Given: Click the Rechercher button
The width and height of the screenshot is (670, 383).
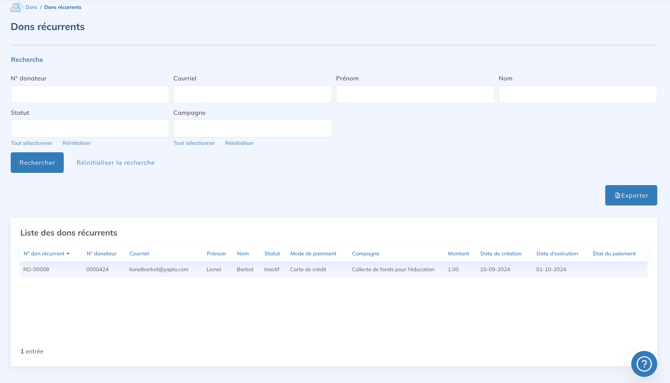Looking at the screenshot, I should [x=37, y=162].
